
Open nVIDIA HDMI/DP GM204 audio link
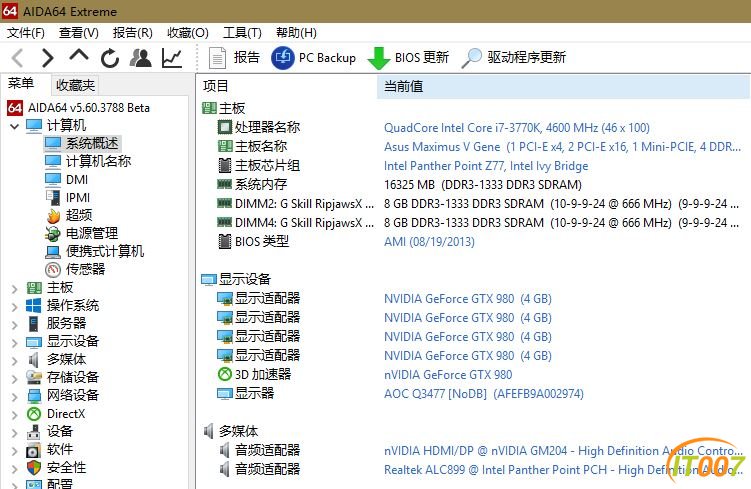coord(563,451)
